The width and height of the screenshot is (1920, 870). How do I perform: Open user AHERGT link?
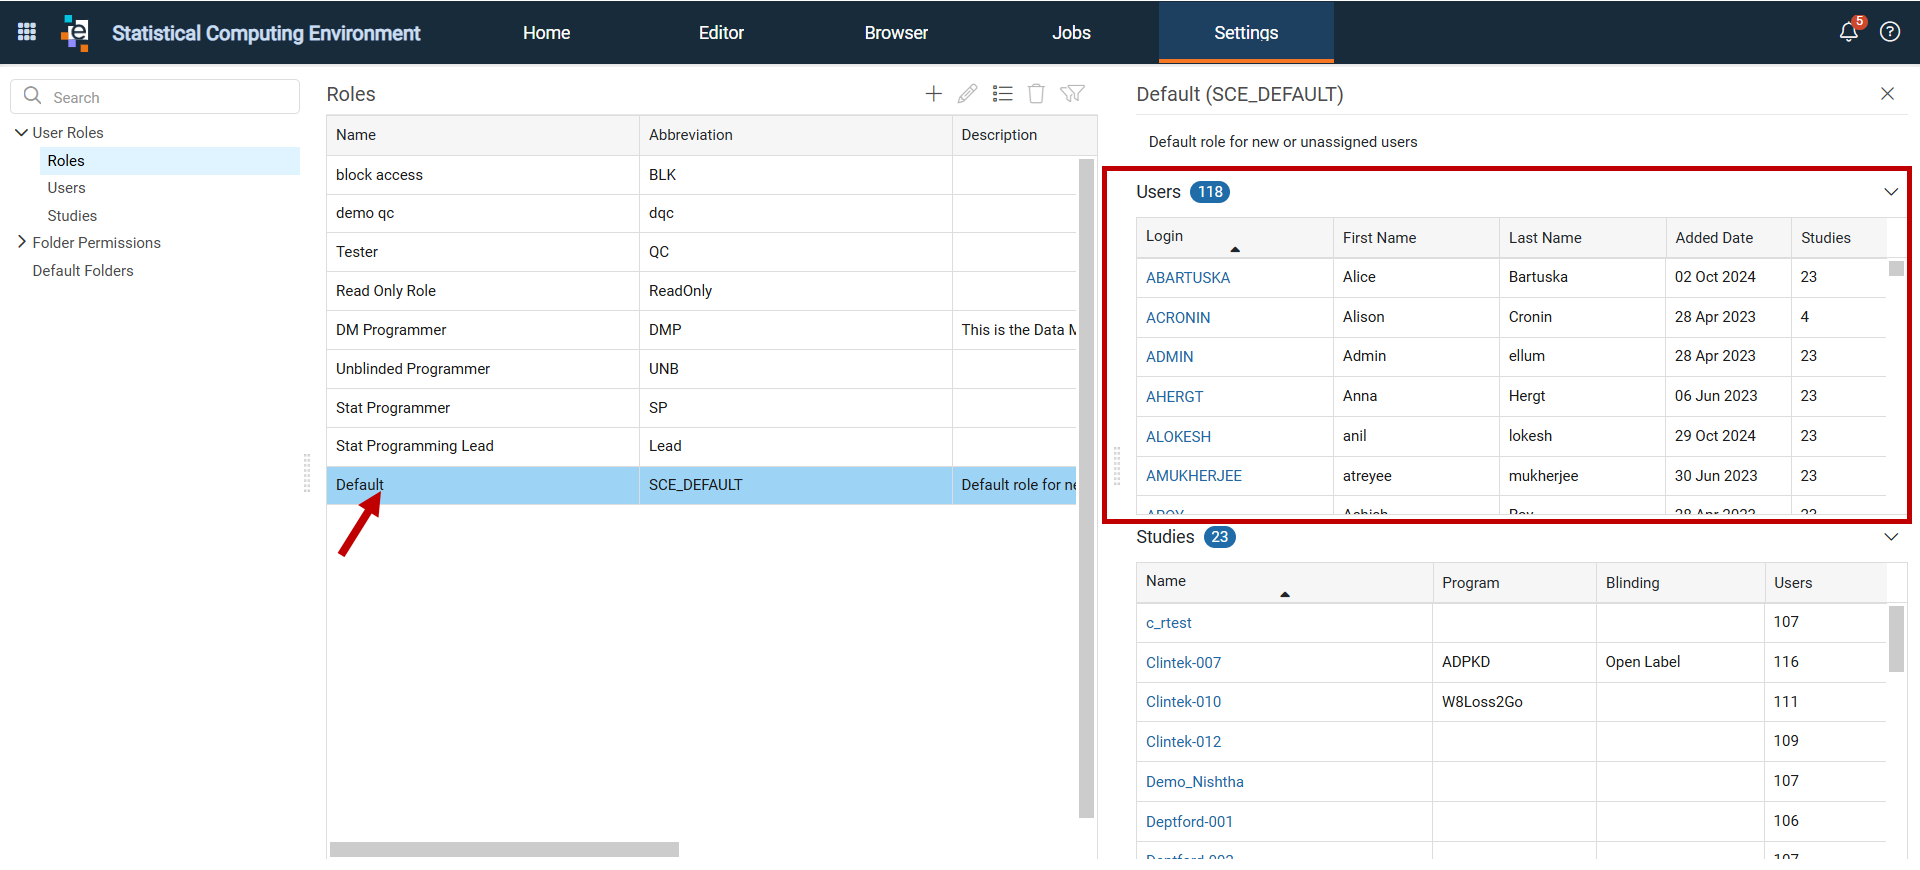1174,397
